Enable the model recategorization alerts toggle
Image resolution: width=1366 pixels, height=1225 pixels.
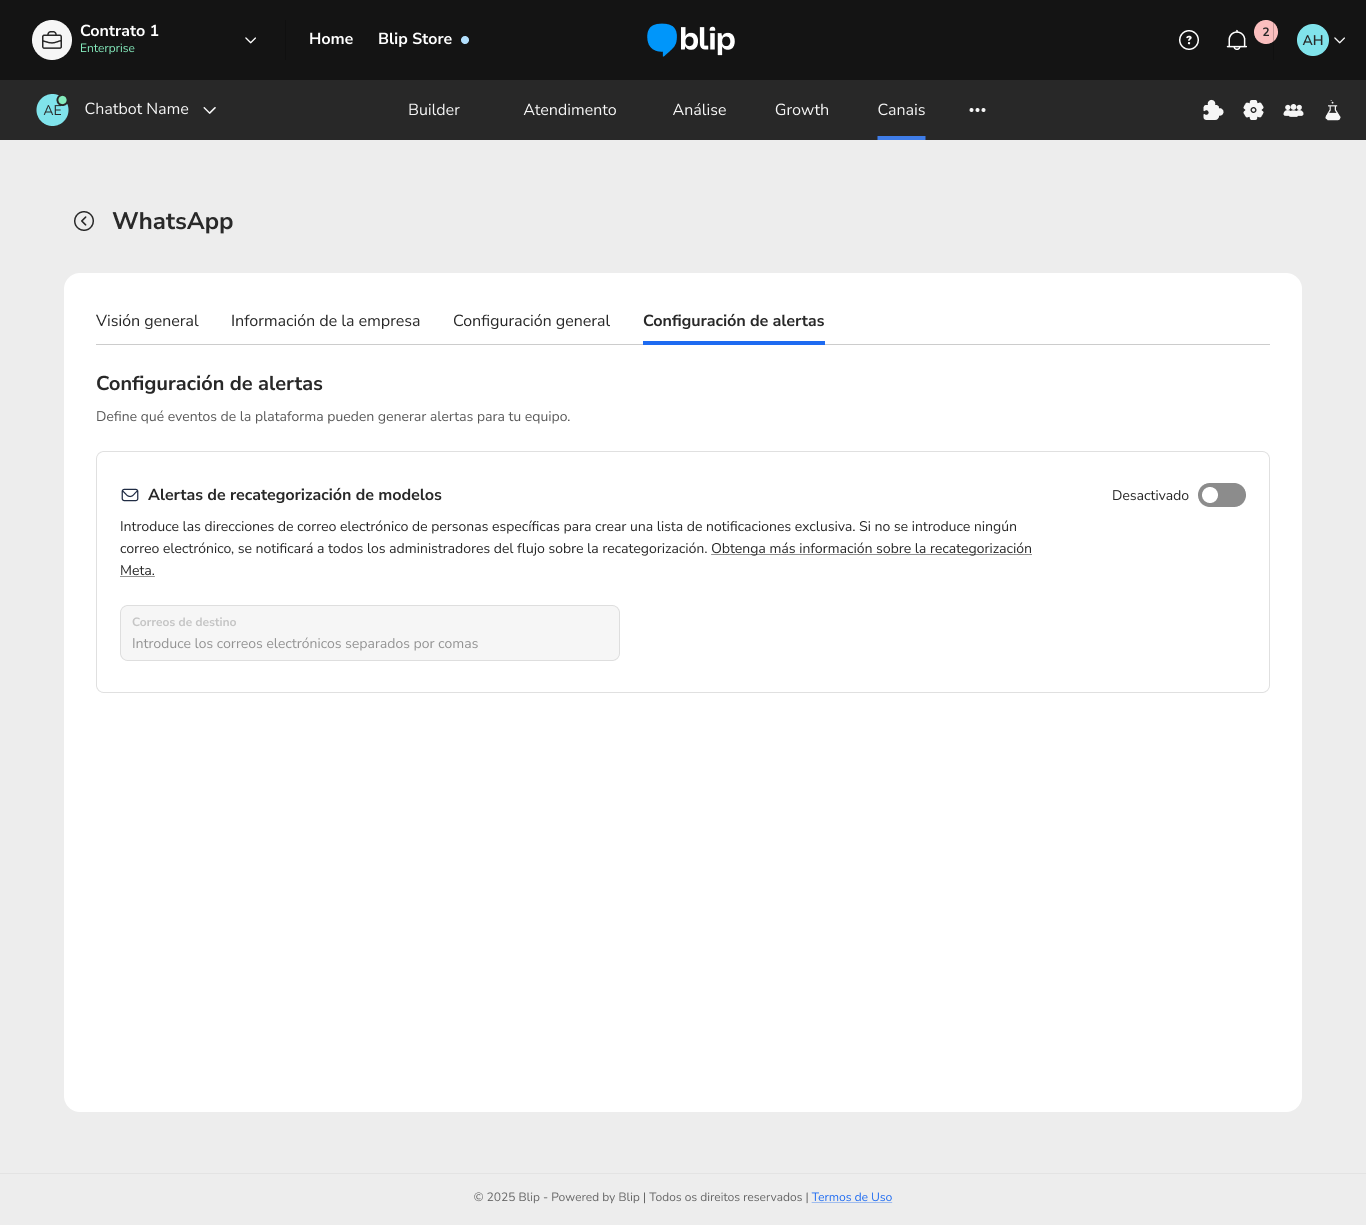pos(1221,495)
